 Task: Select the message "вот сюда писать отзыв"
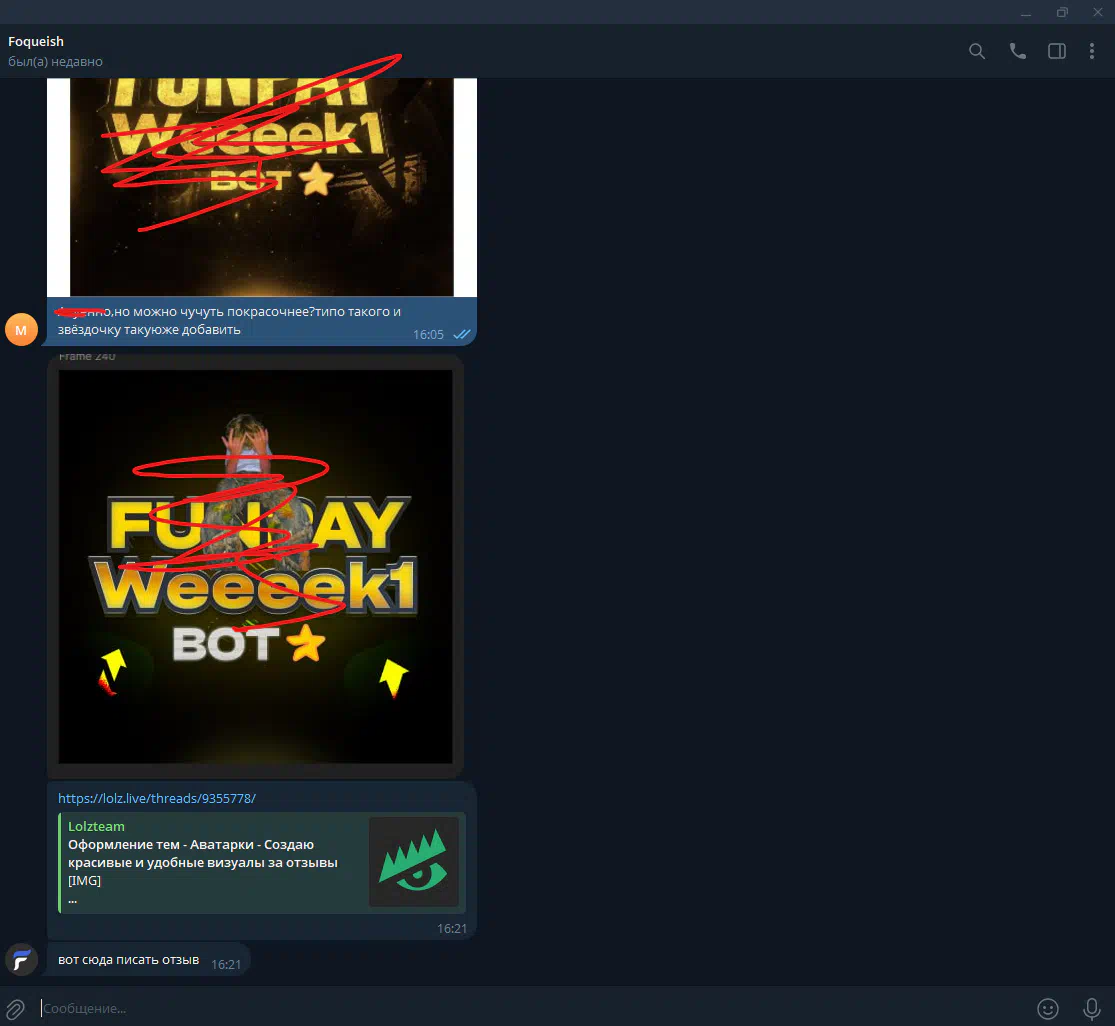[129, 961]
